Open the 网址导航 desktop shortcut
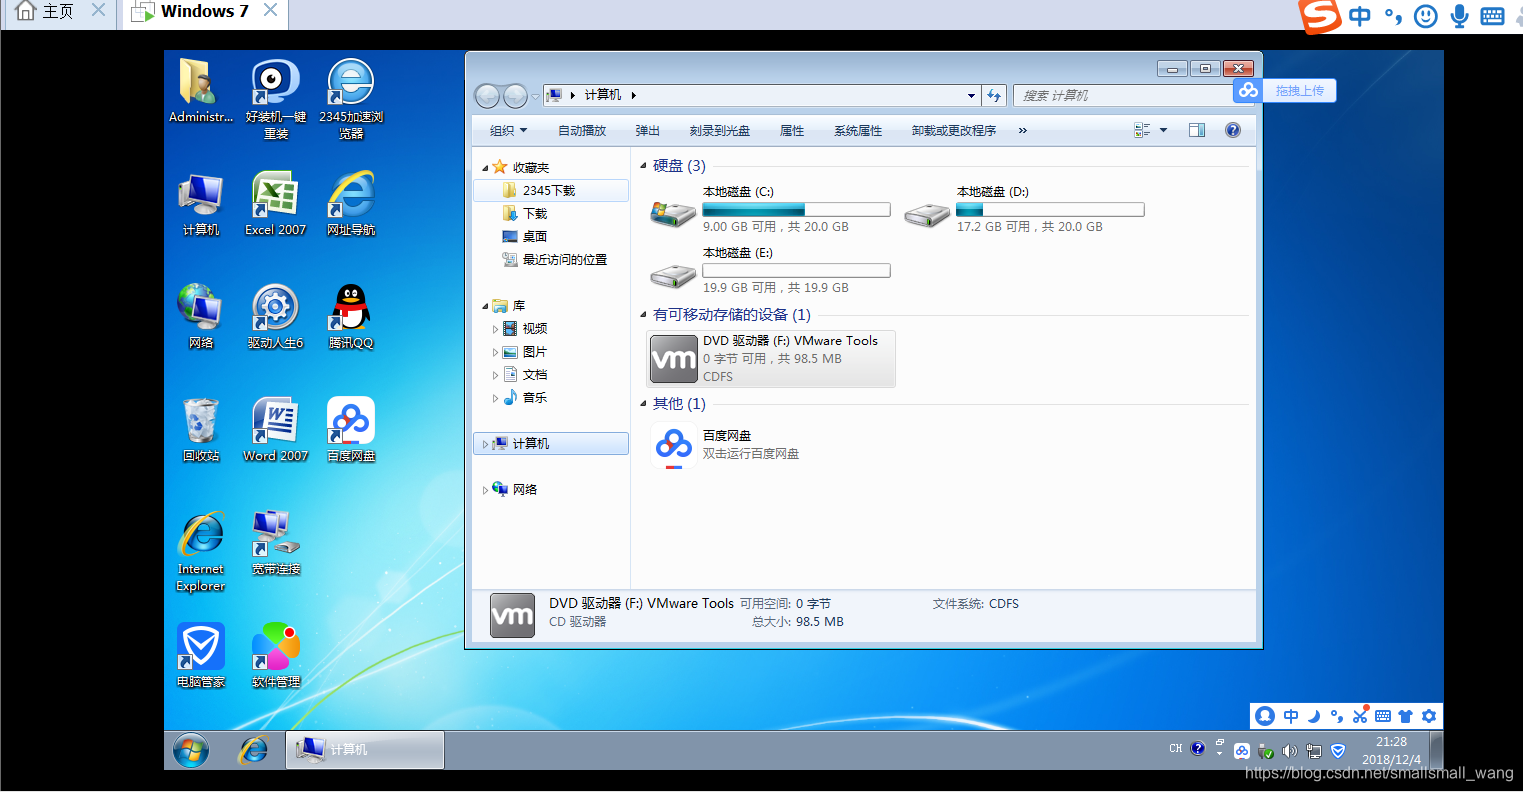This screenshot has width=1523, height=792. [x=351, y=205]
